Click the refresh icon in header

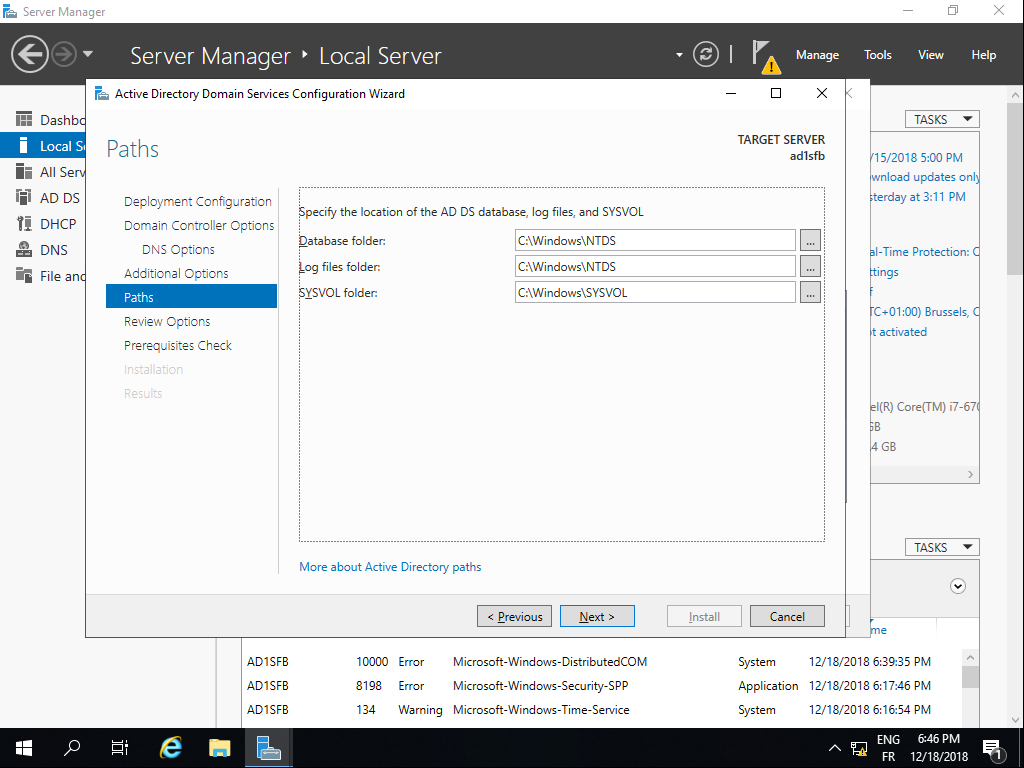point(706,54)
